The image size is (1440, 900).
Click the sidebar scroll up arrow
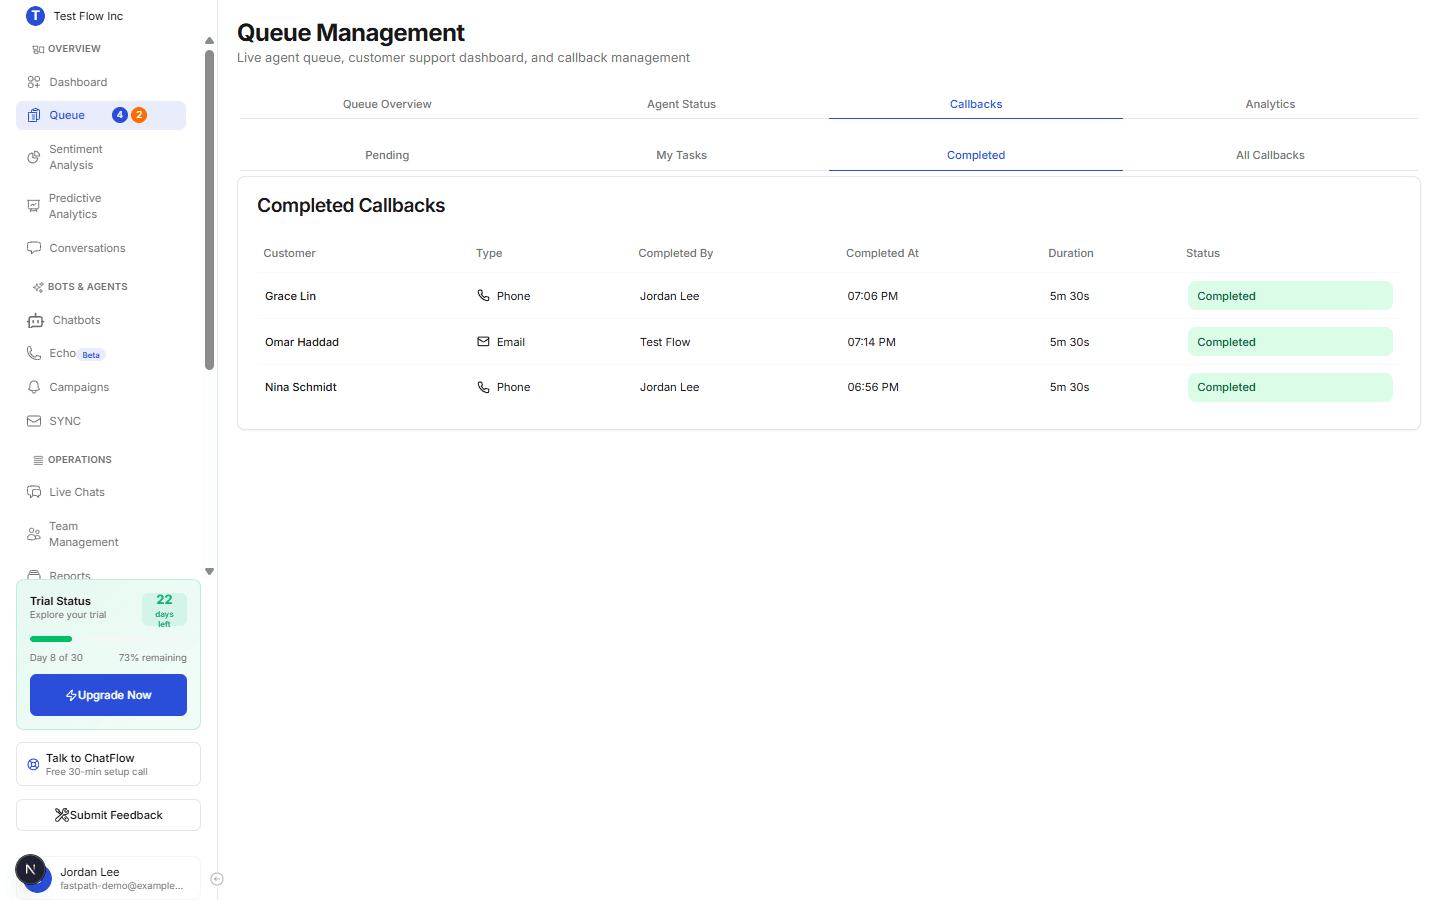209,41
